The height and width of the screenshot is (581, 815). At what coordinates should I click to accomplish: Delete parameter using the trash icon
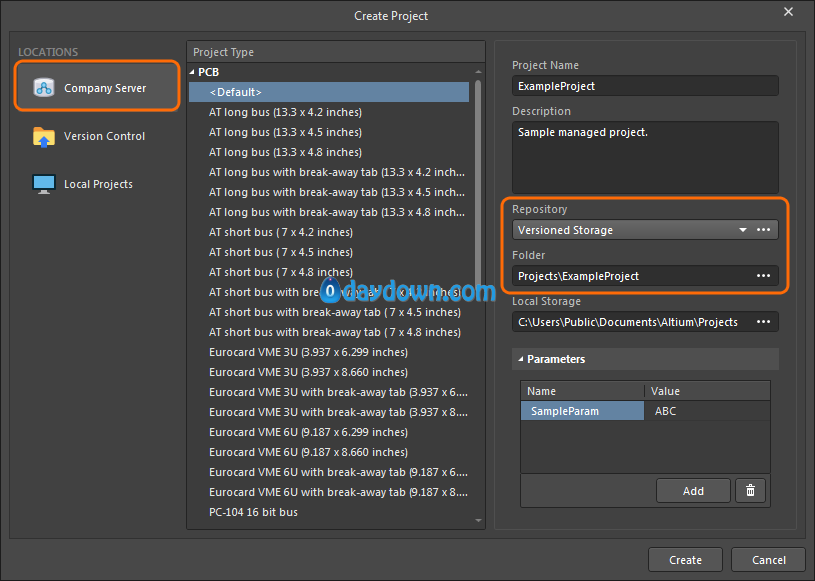coord(750,490)
